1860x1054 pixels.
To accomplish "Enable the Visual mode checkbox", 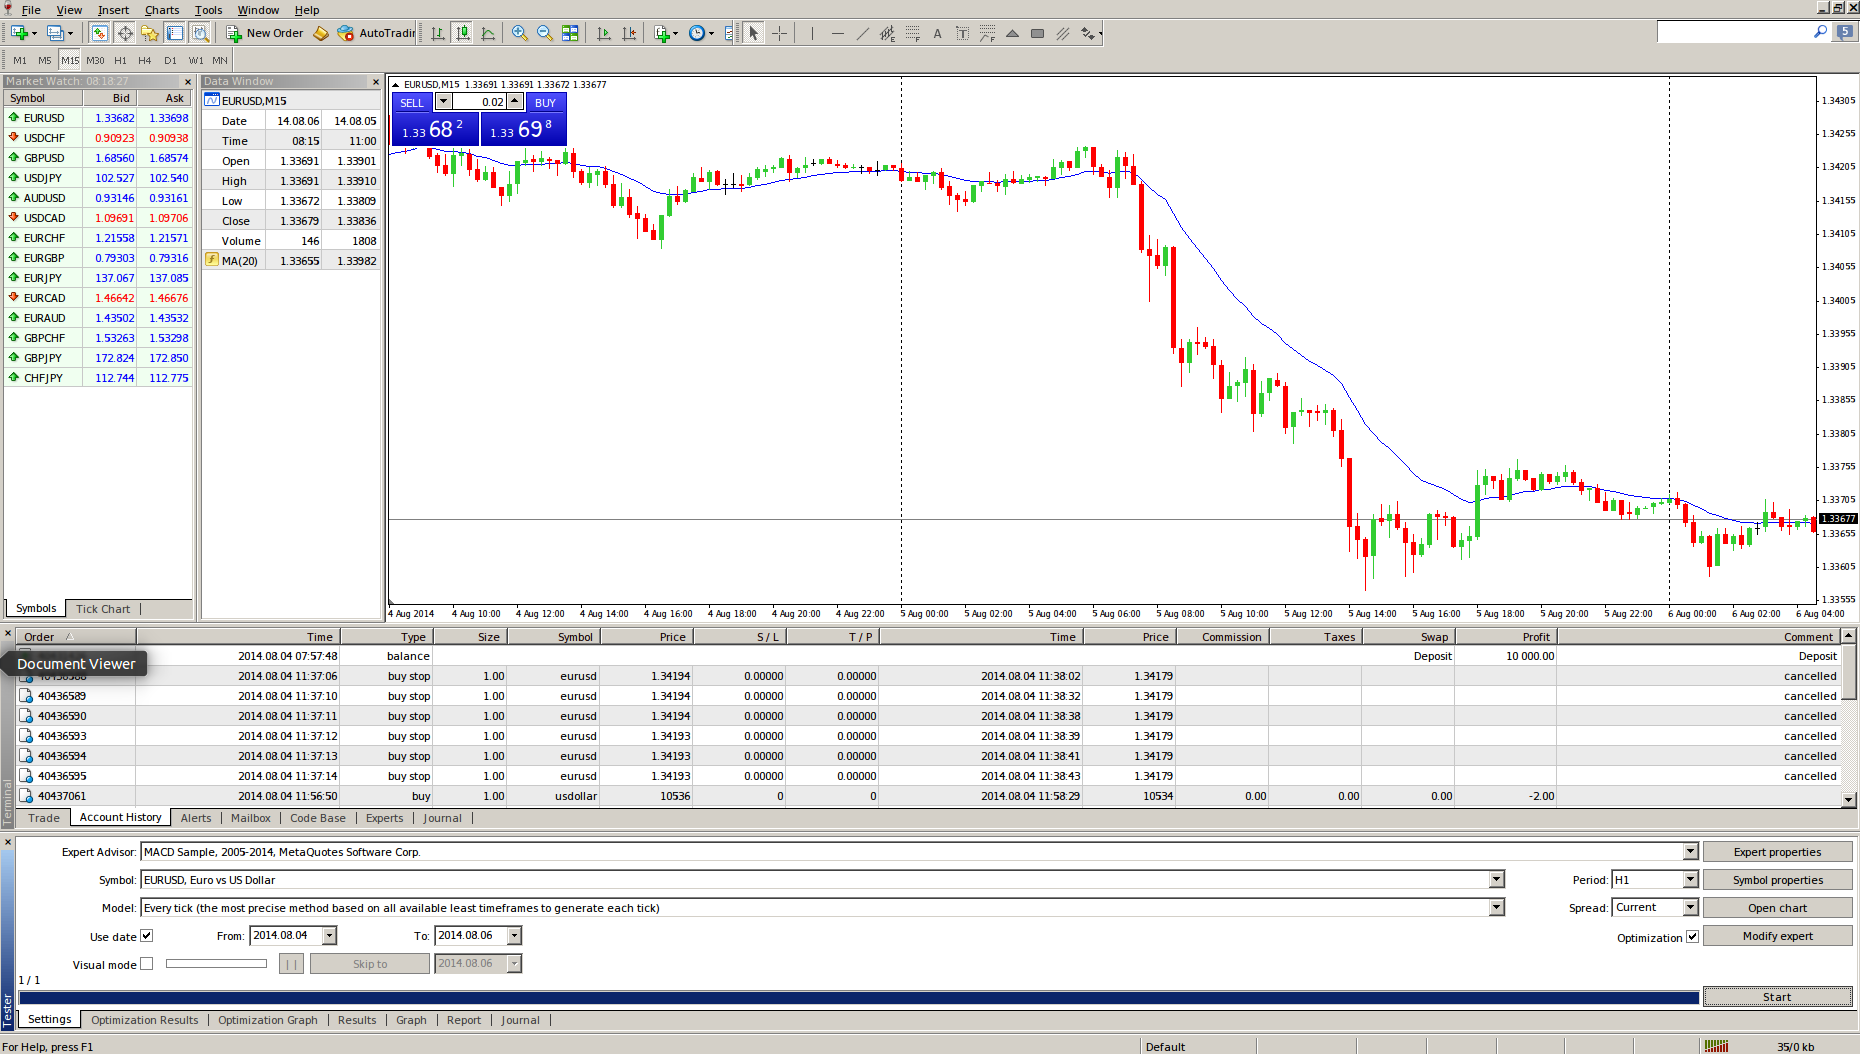I will (x=147, y=964).
